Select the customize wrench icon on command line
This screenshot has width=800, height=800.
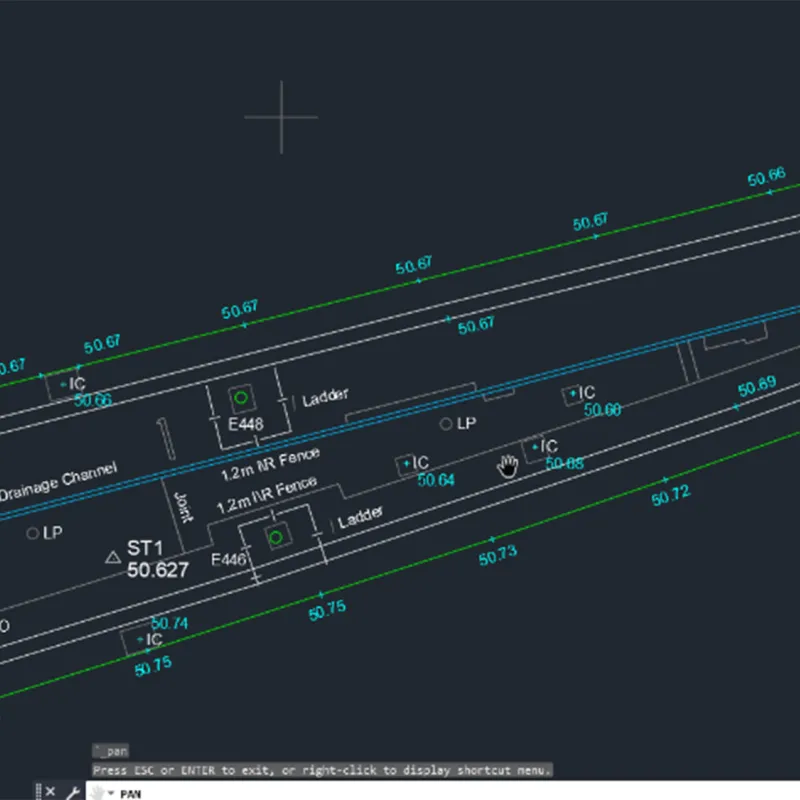click(x=71, y=792)
